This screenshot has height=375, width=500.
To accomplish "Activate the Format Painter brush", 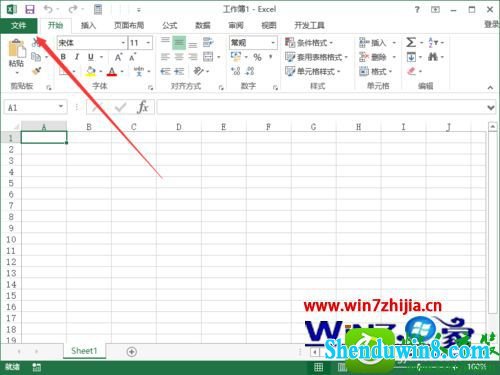I will point(36,71).
